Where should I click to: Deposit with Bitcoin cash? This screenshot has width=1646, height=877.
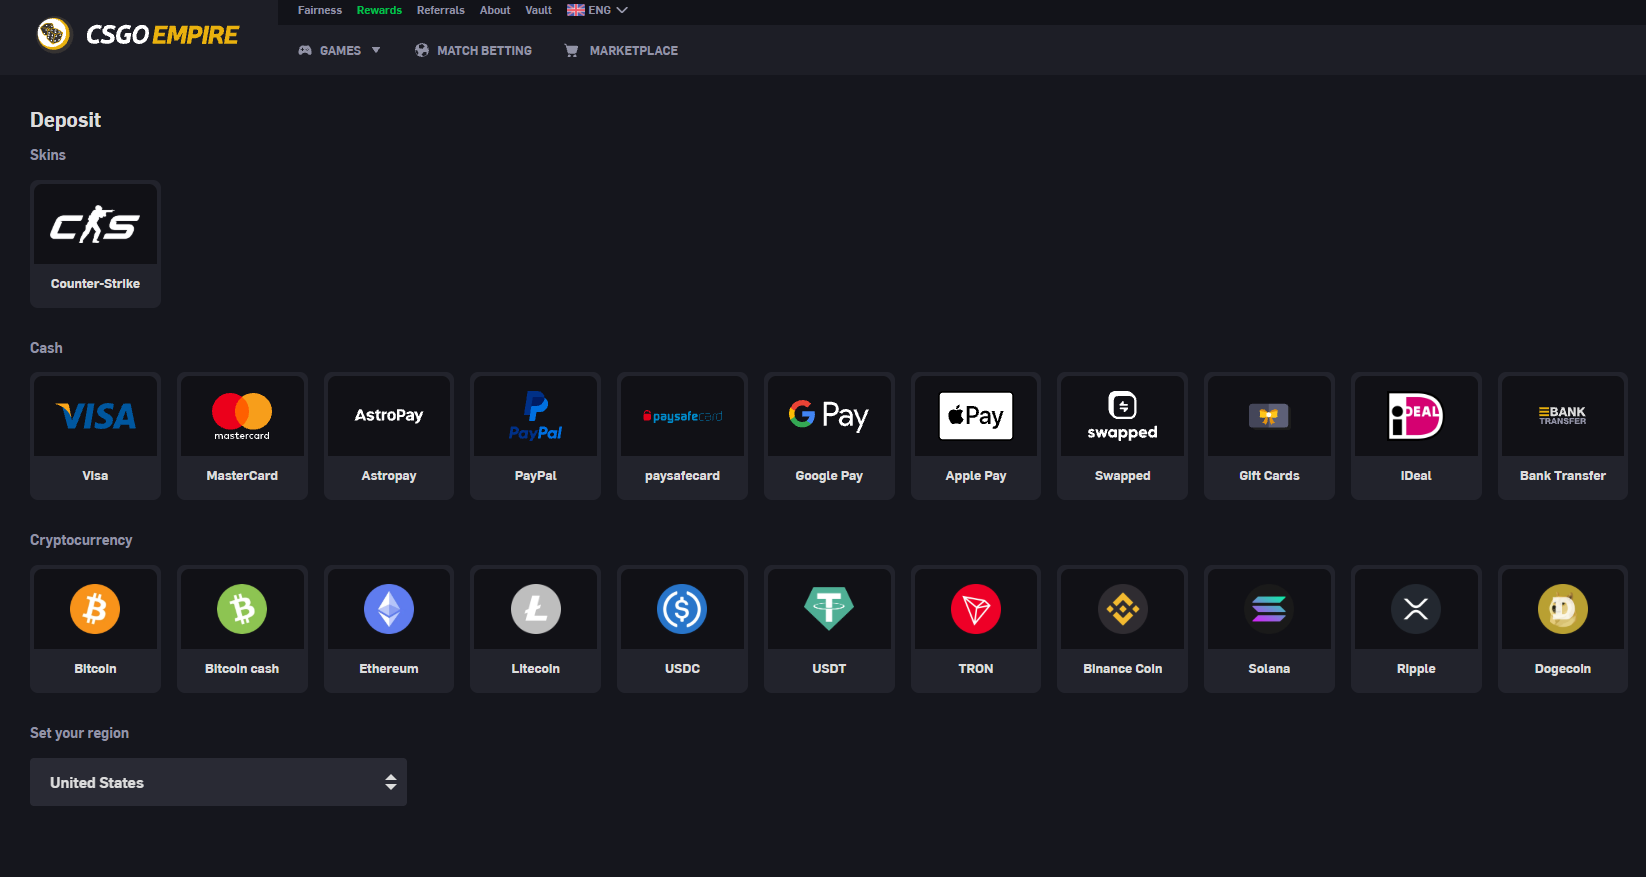(x=242, y=629)
